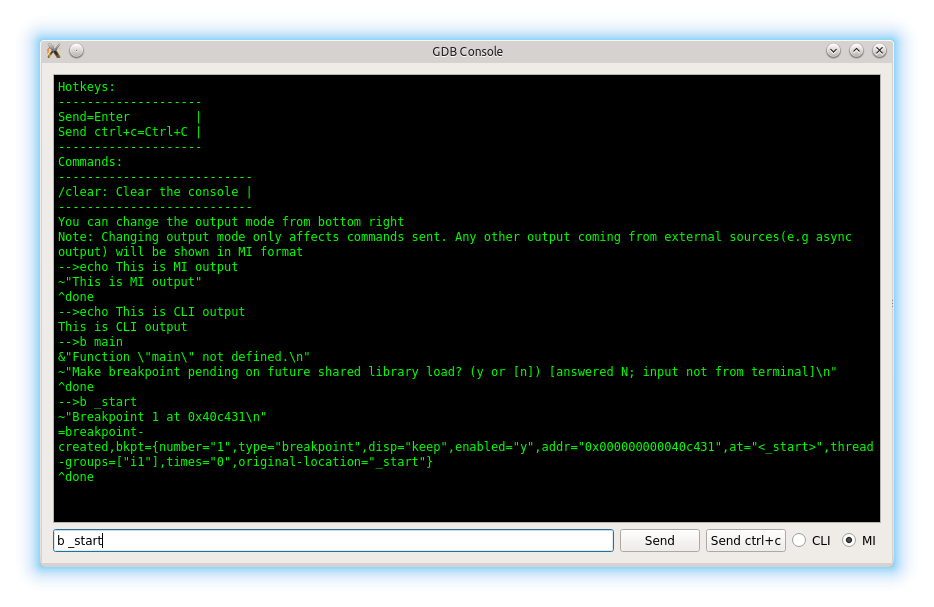Click the 'Hotkeys:' heading line
This screenshot has height=607, width=934.
[86, 87]
